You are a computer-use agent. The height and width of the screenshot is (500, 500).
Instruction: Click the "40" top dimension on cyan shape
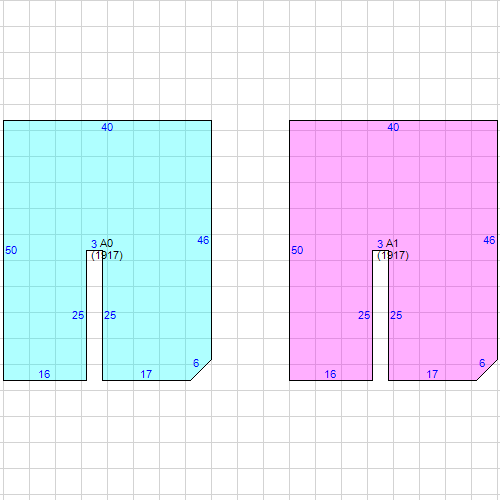point(107,127)
